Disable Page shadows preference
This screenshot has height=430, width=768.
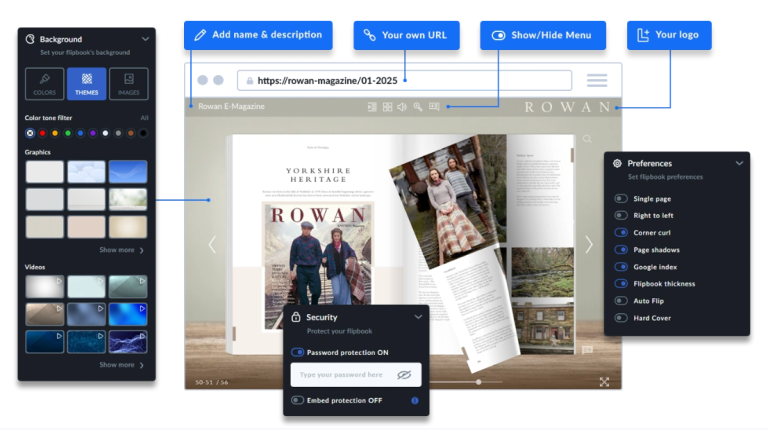point(621,250)
